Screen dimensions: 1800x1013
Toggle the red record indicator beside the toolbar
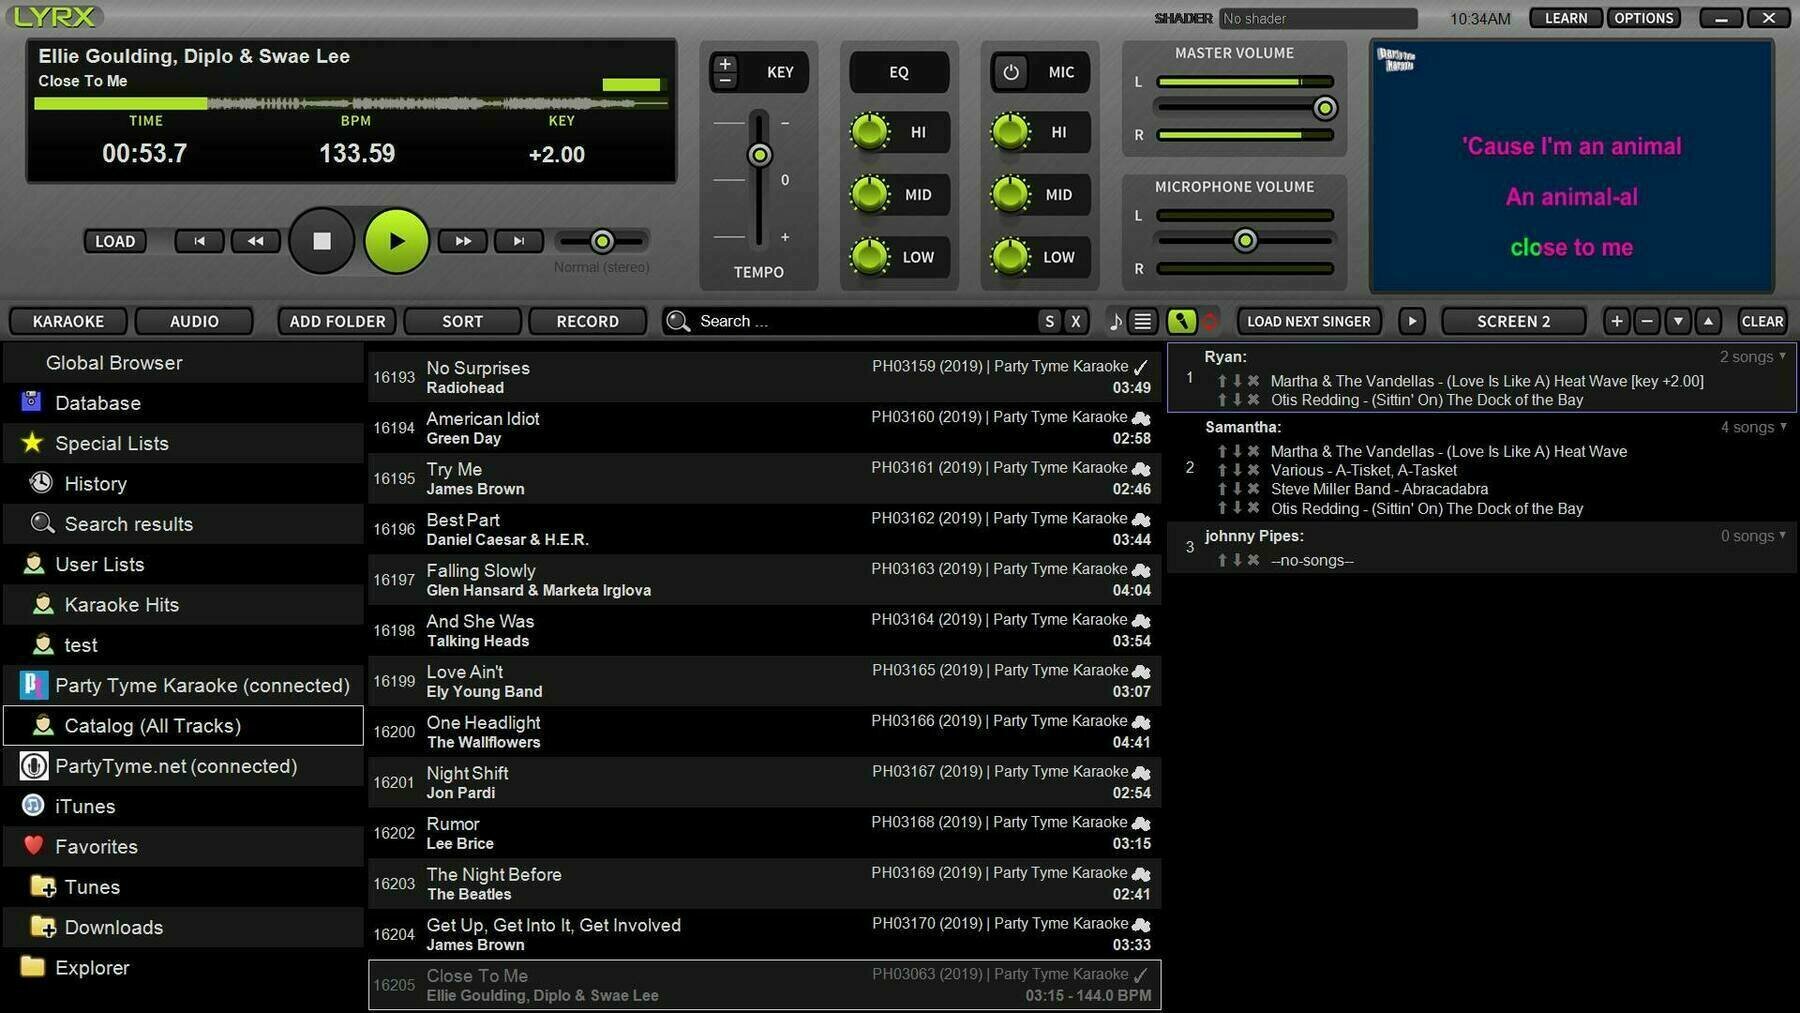pyautogui.click(x=1209, y=321)
